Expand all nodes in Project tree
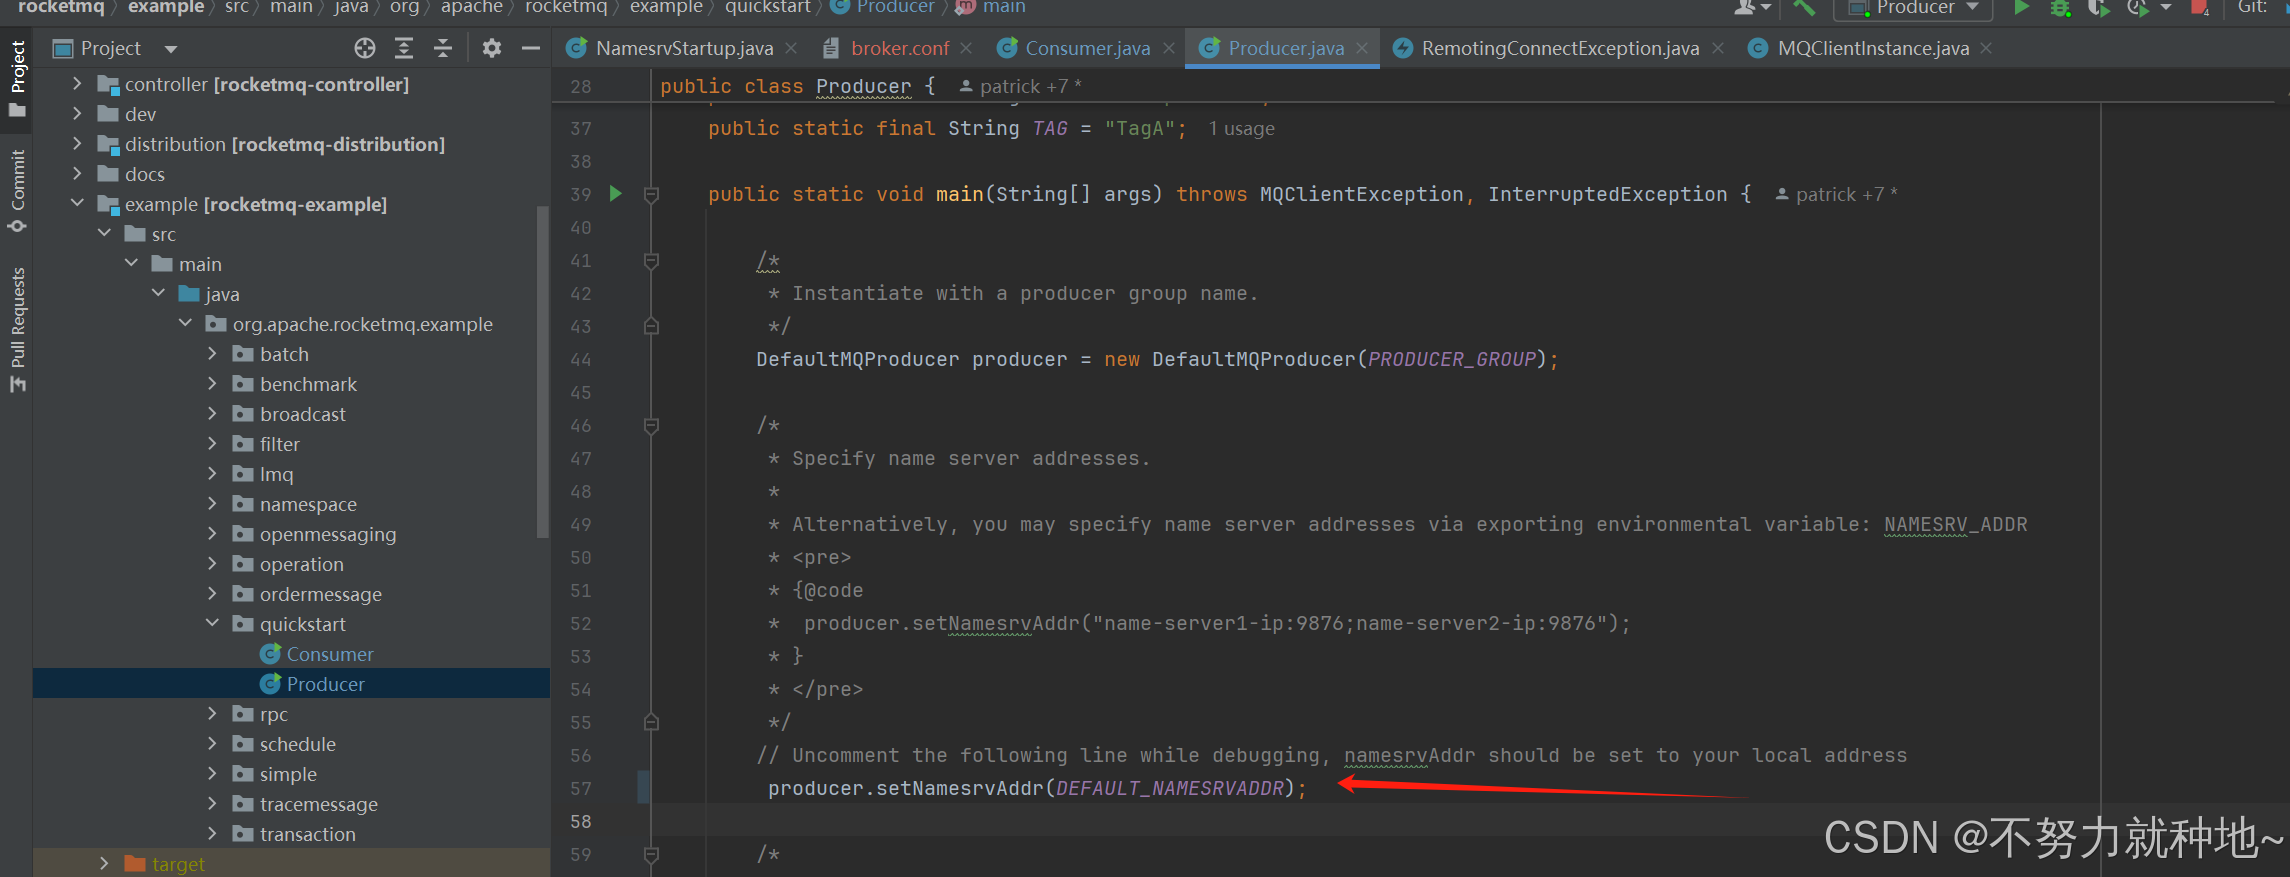The image size is (2290, 877). pos(404,48)
